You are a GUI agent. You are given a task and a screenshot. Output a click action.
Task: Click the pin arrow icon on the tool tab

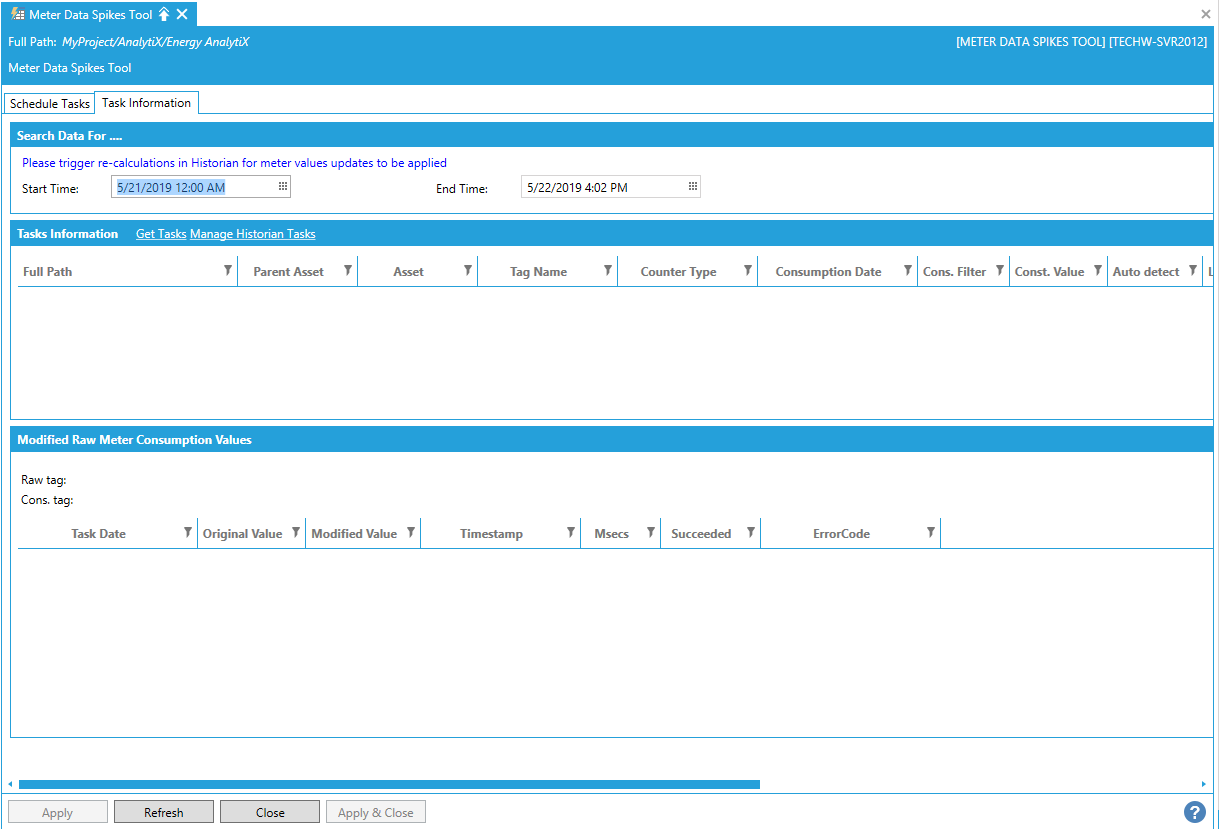coord(164,14)
